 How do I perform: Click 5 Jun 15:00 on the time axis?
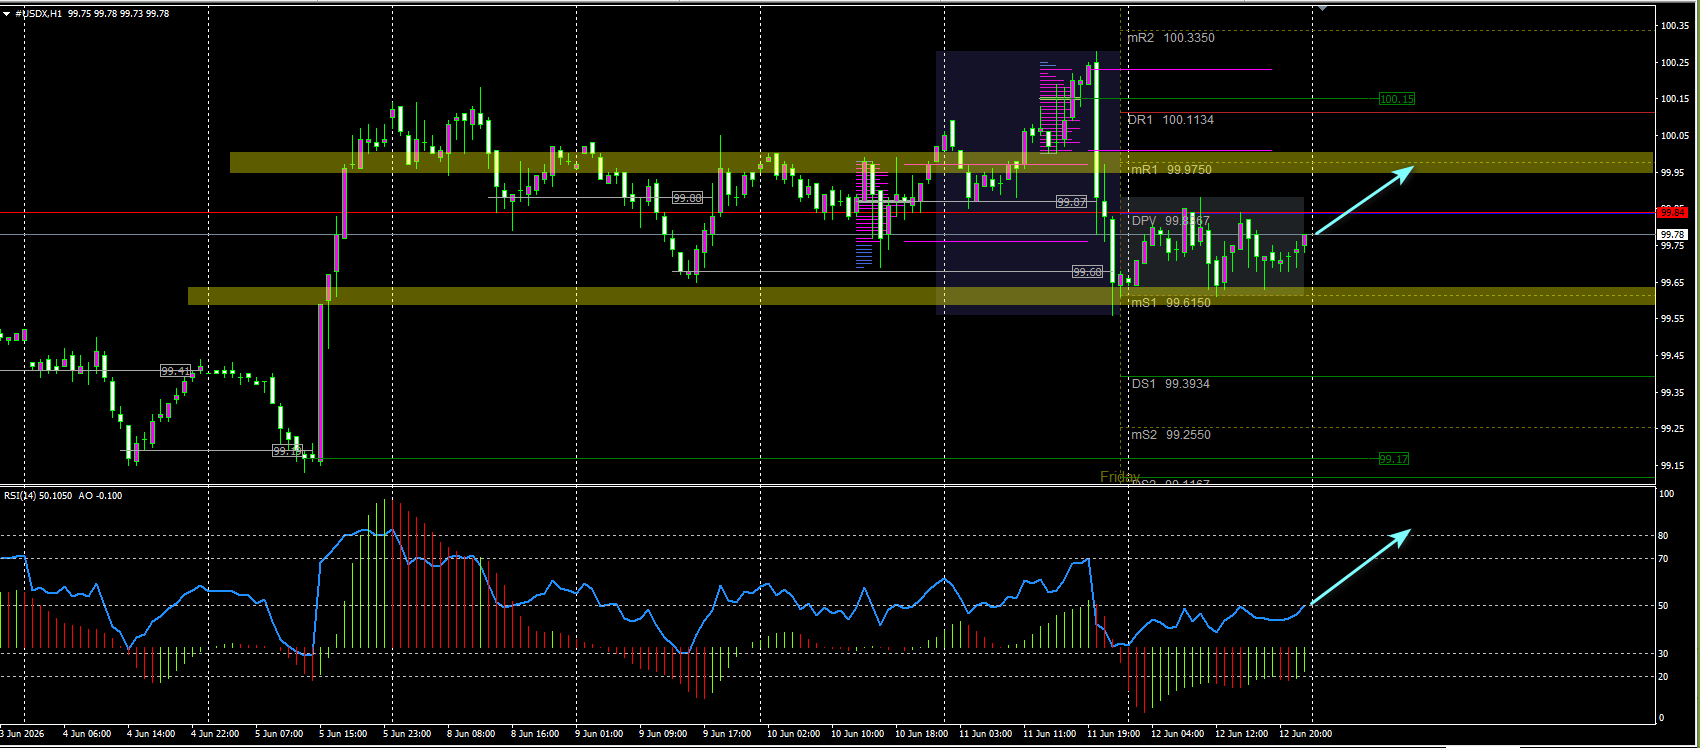[343, 734]
